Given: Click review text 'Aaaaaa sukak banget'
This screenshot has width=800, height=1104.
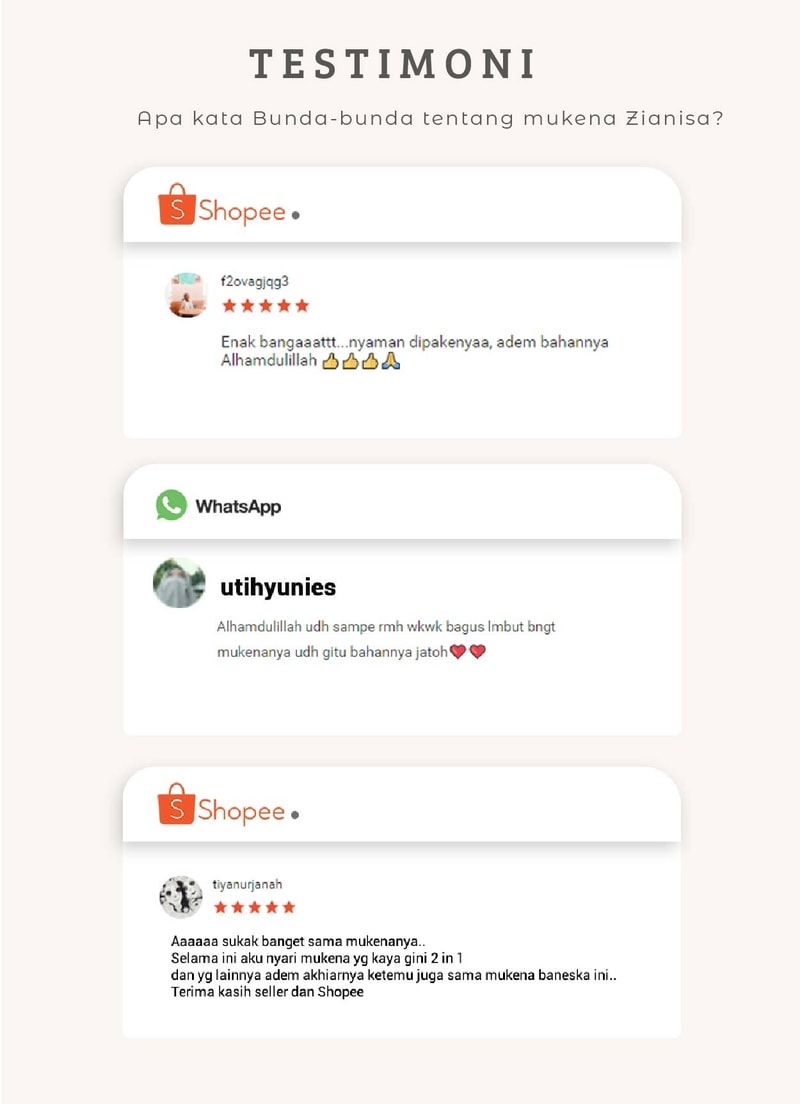Looking at the screenshot, I should (394, 966).
